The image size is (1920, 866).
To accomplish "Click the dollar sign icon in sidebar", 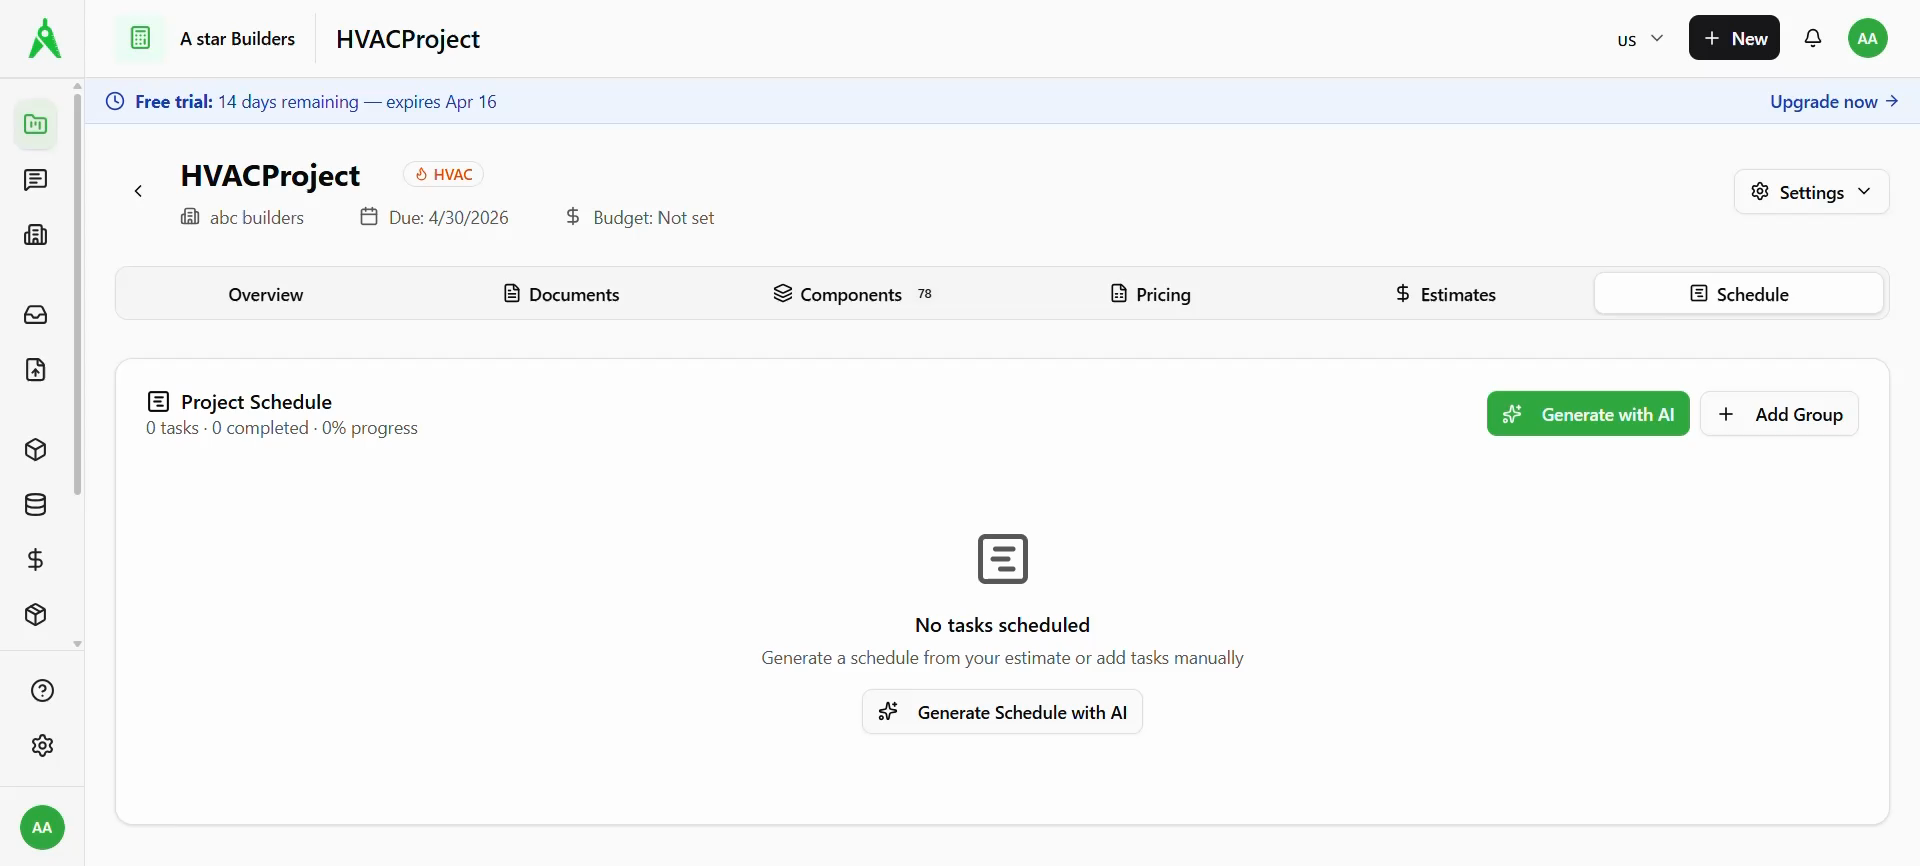I will pos(36,560).
